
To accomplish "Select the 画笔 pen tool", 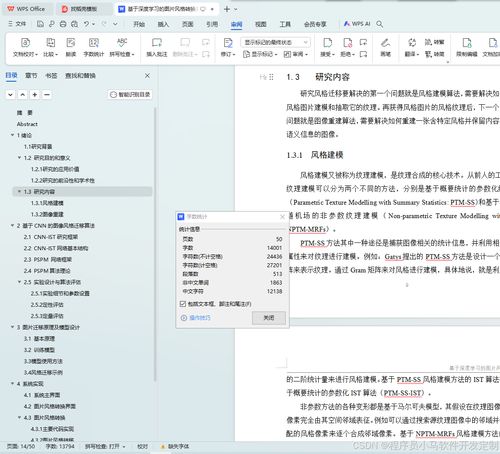I will pyautogui.click(x=386, y=47).
